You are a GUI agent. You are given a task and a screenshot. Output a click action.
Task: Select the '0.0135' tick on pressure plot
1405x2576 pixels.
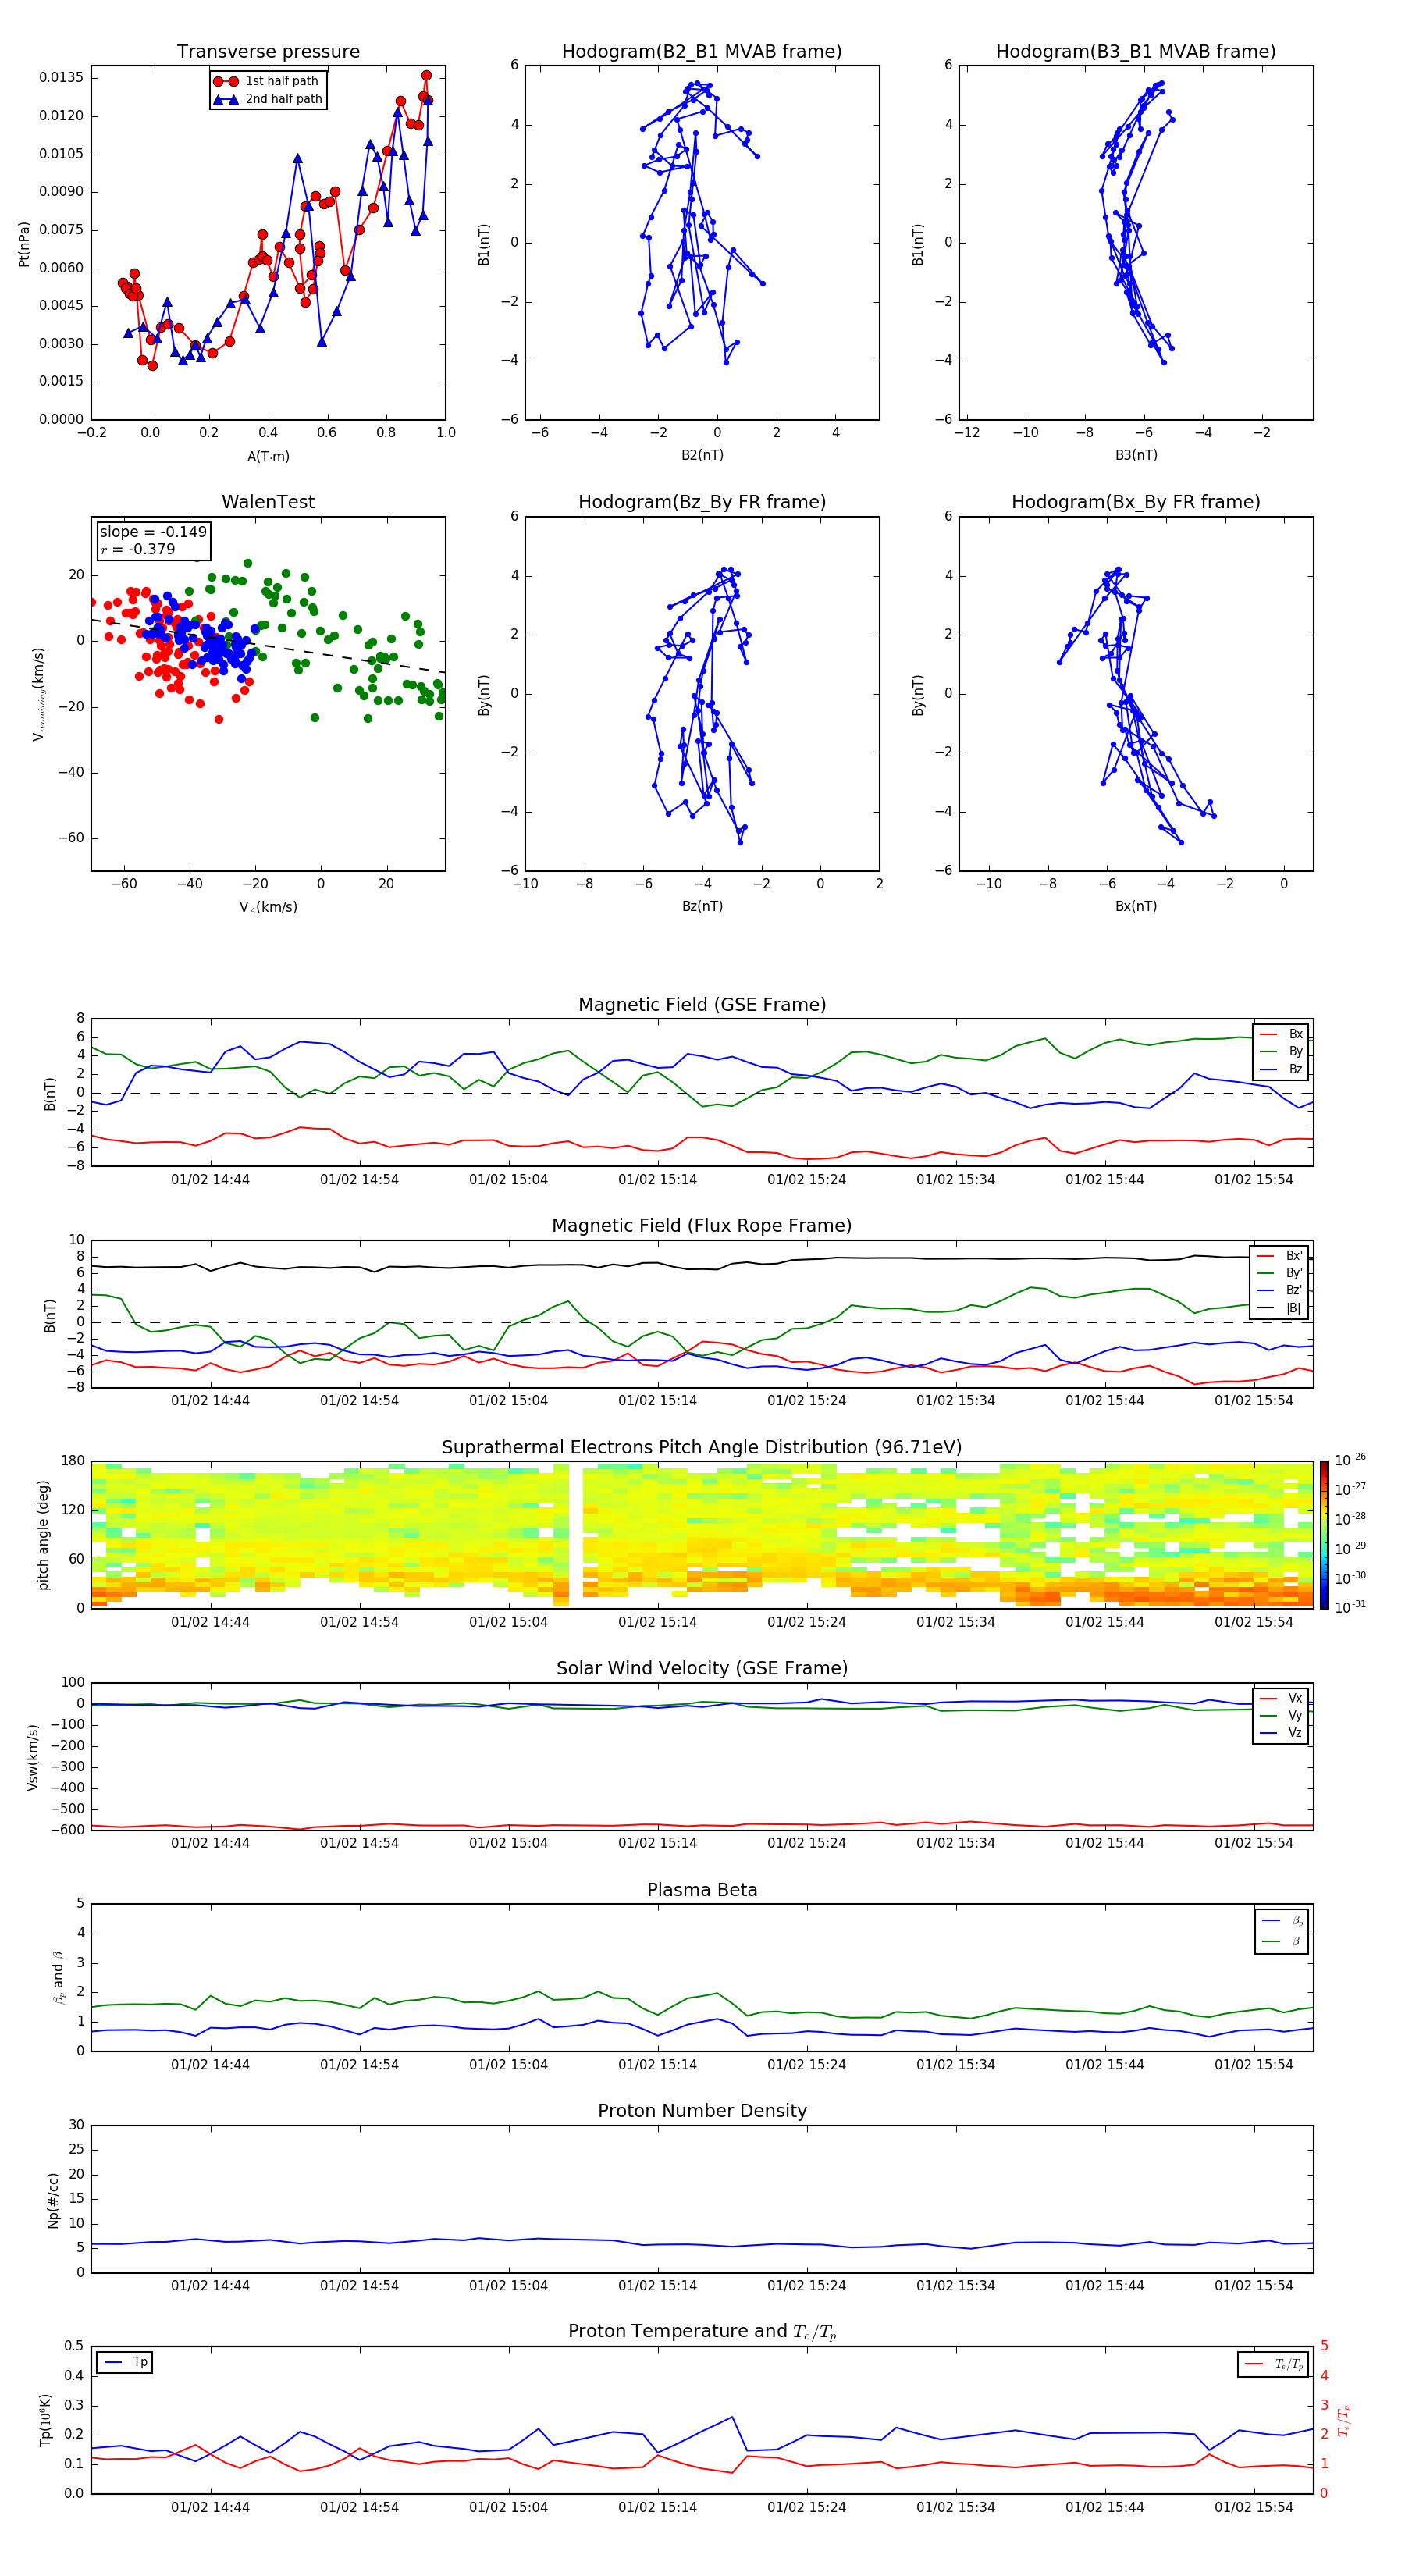click(x=61, y=77)
